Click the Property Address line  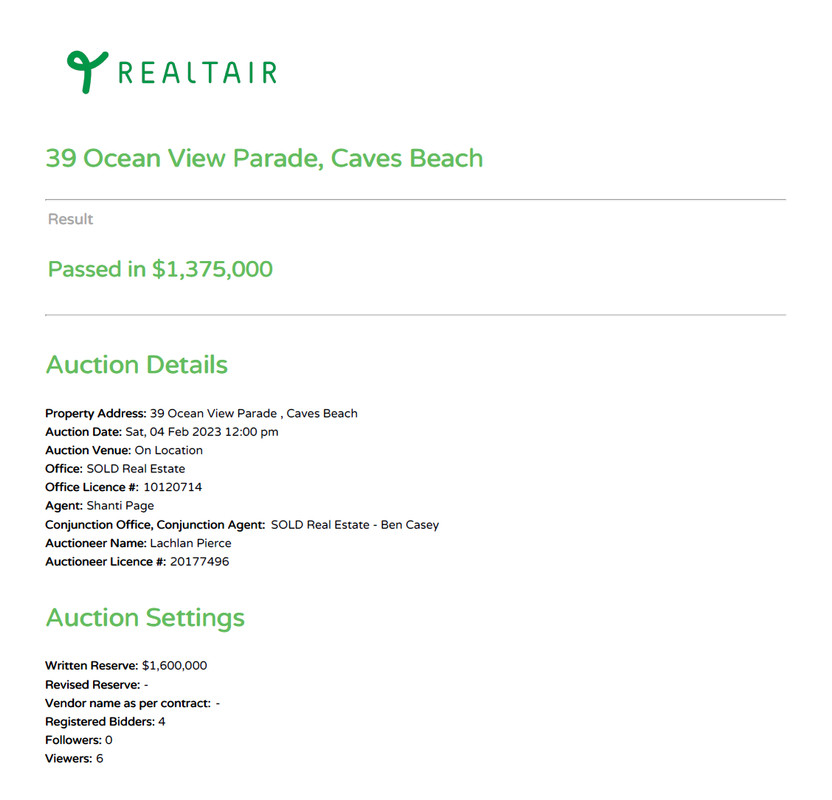[x=201, y=413]
